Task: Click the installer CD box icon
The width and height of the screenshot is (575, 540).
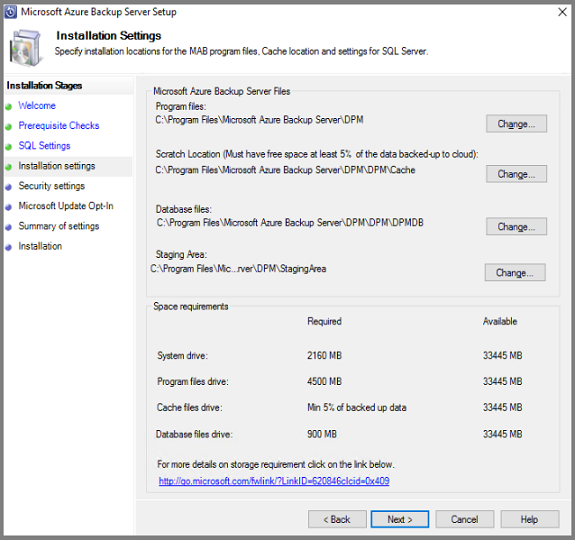Action: [26, 48]
